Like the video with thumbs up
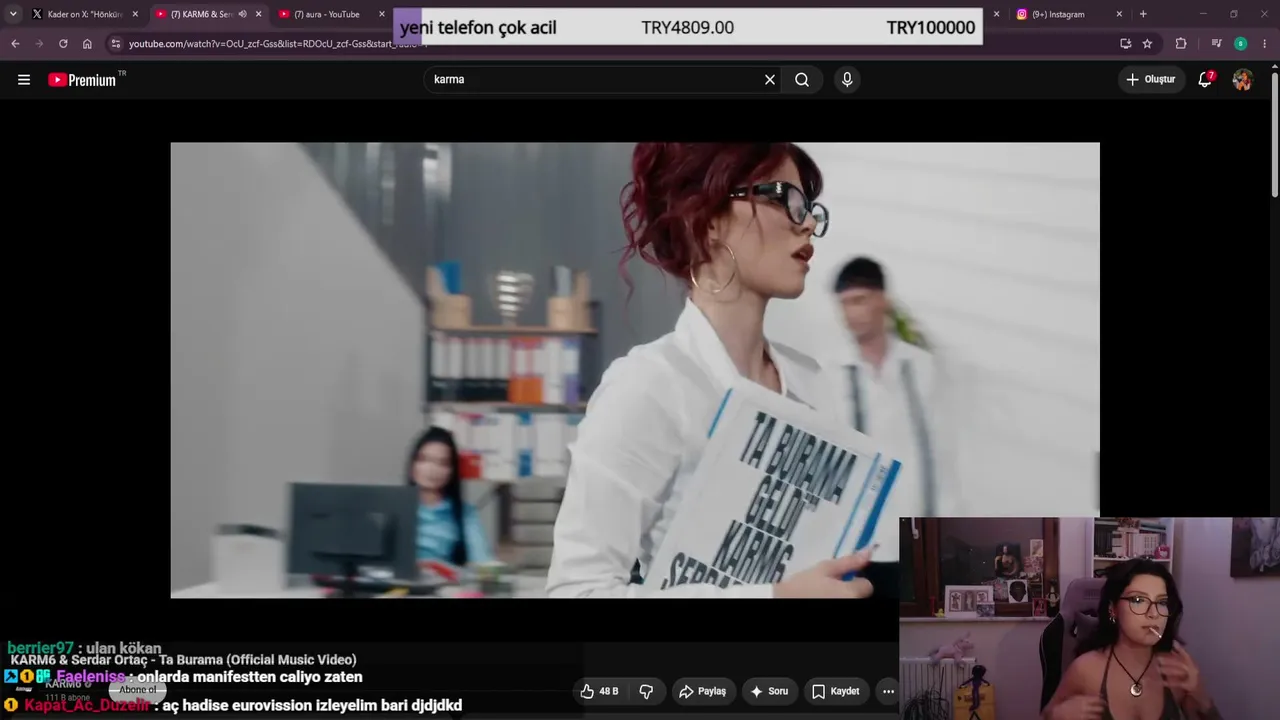 pos(600,691)
